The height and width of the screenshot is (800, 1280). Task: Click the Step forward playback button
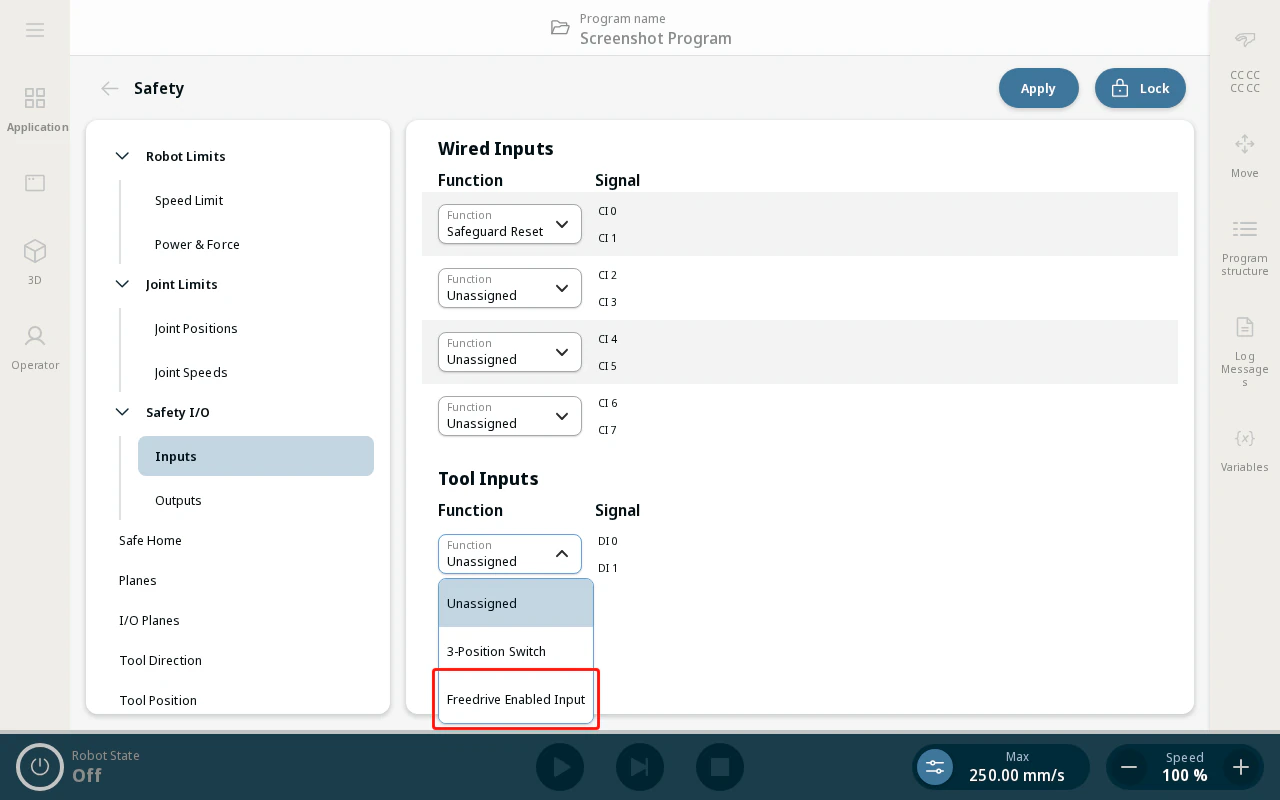point(640,767)
